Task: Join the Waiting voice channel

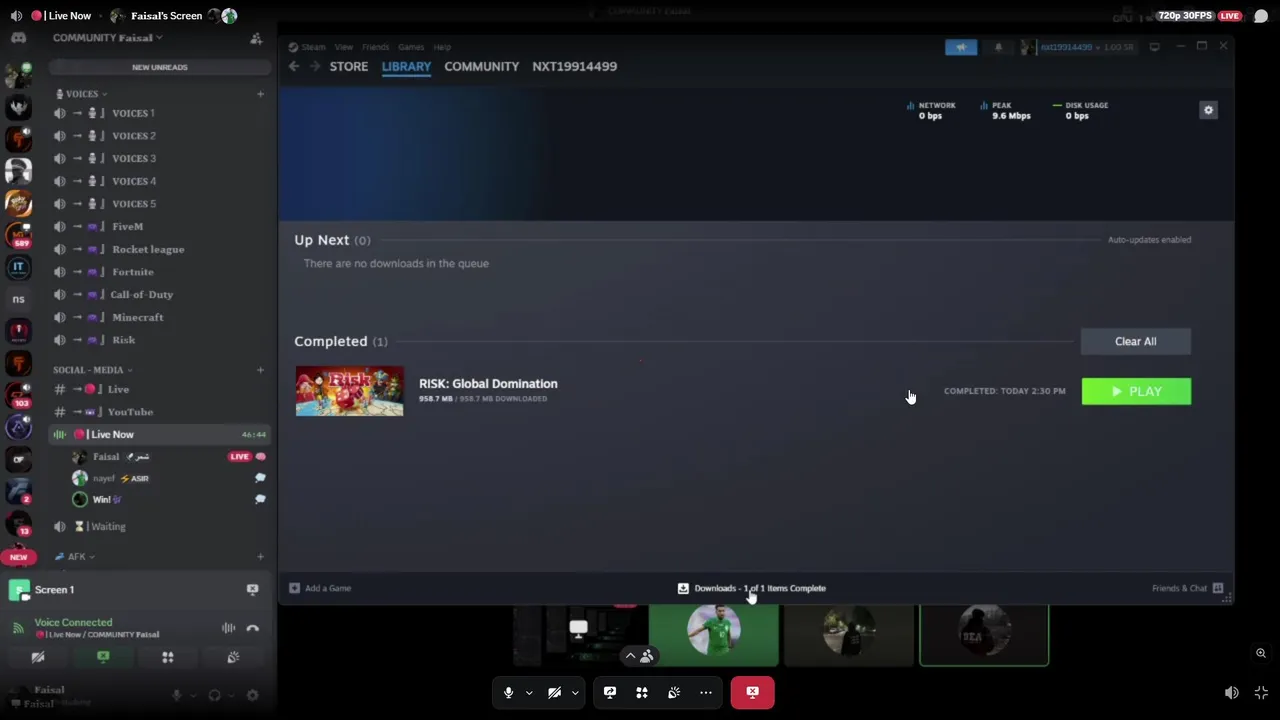Action: [160, 526]
